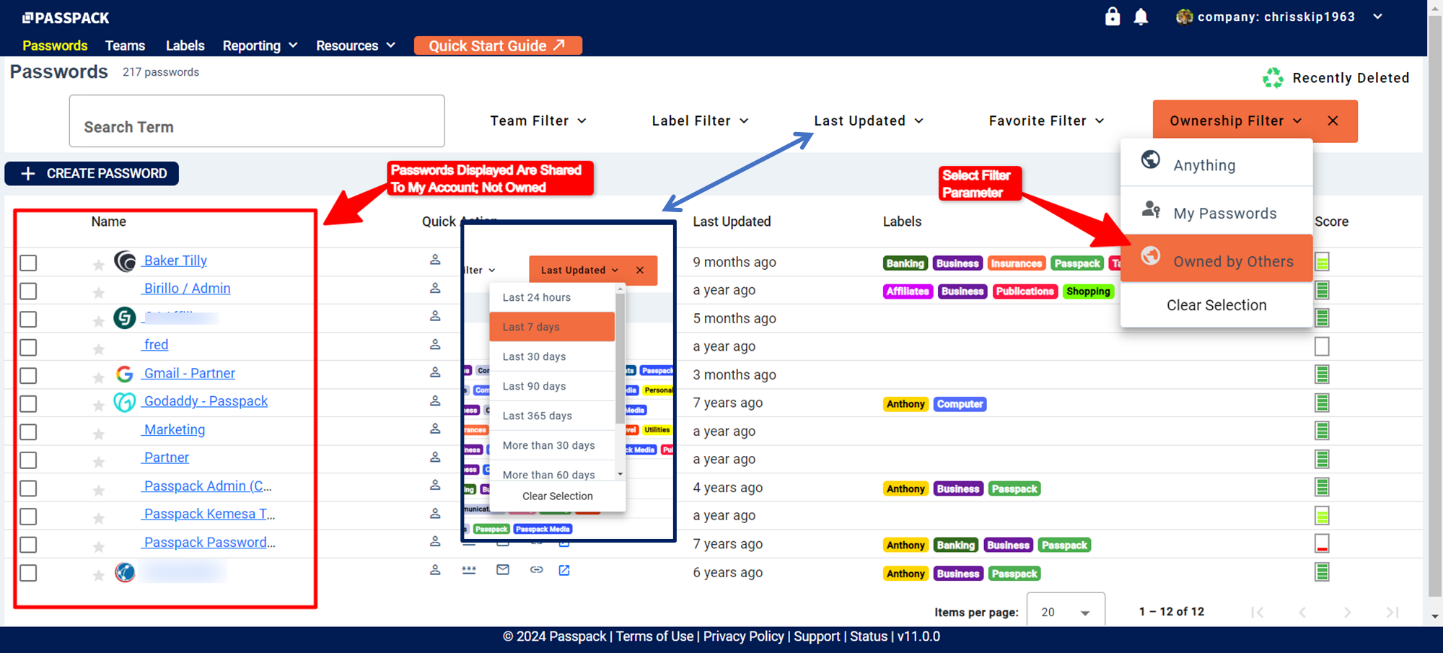Open the Team Filter dropdown
Image resolution: width=1443 pixels, height=653 pixels.
[x=538, y=121]
